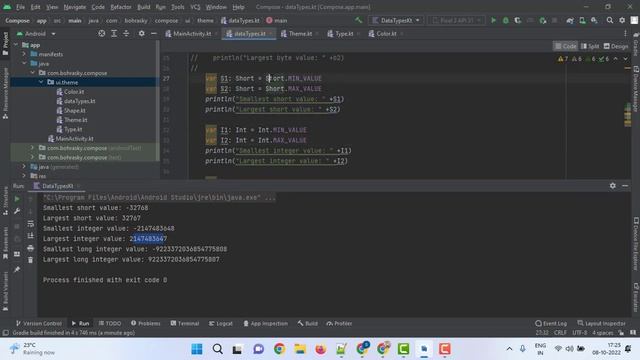Select MainActivity.kt in the project tree
The image size is (640, 360).
[71, 138]
